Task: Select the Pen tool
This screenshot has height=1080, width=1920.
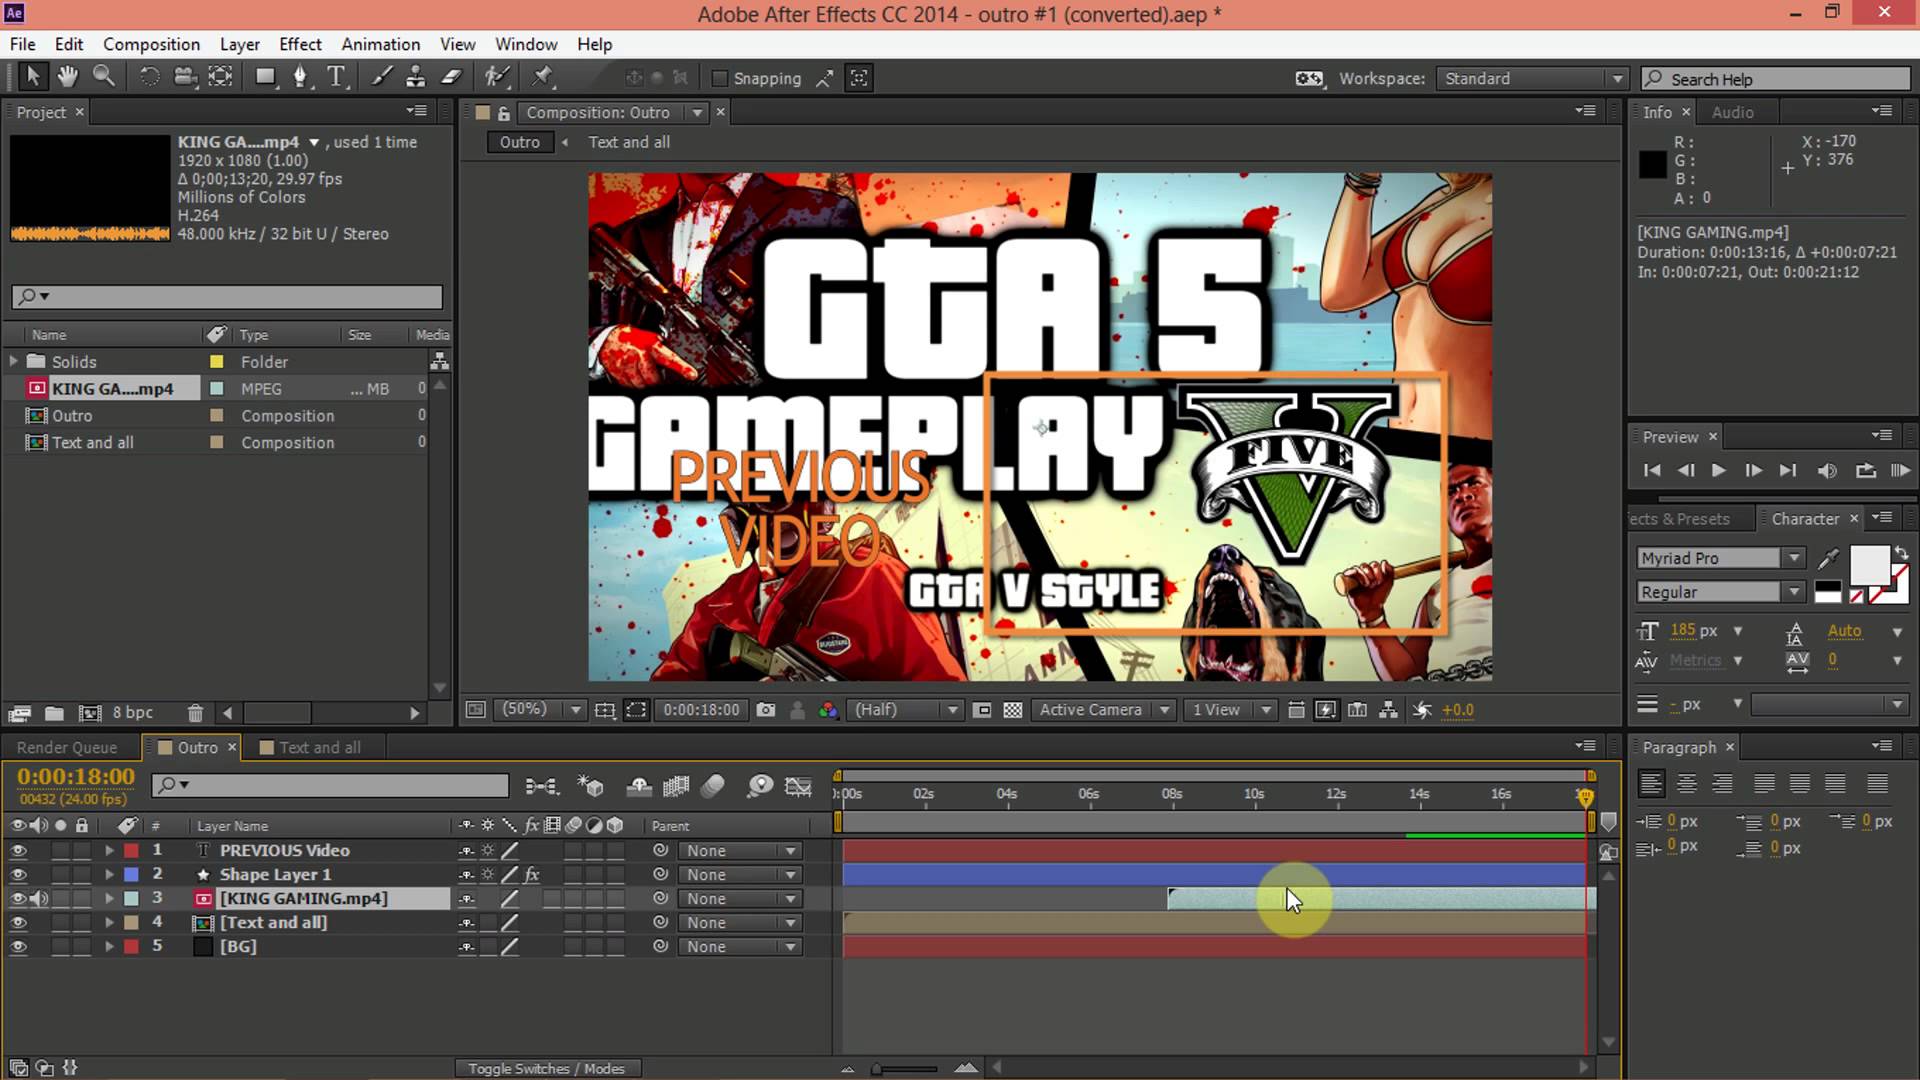Action: (300, 77)
